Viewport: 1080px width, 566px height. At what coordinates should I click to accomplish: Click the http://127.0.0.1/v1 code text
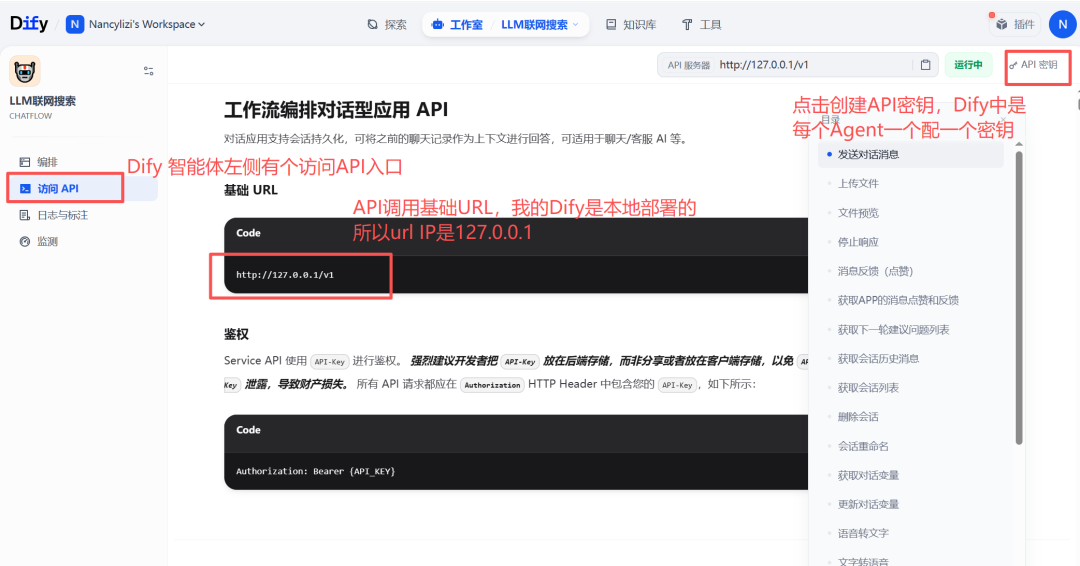click(284, 275)
